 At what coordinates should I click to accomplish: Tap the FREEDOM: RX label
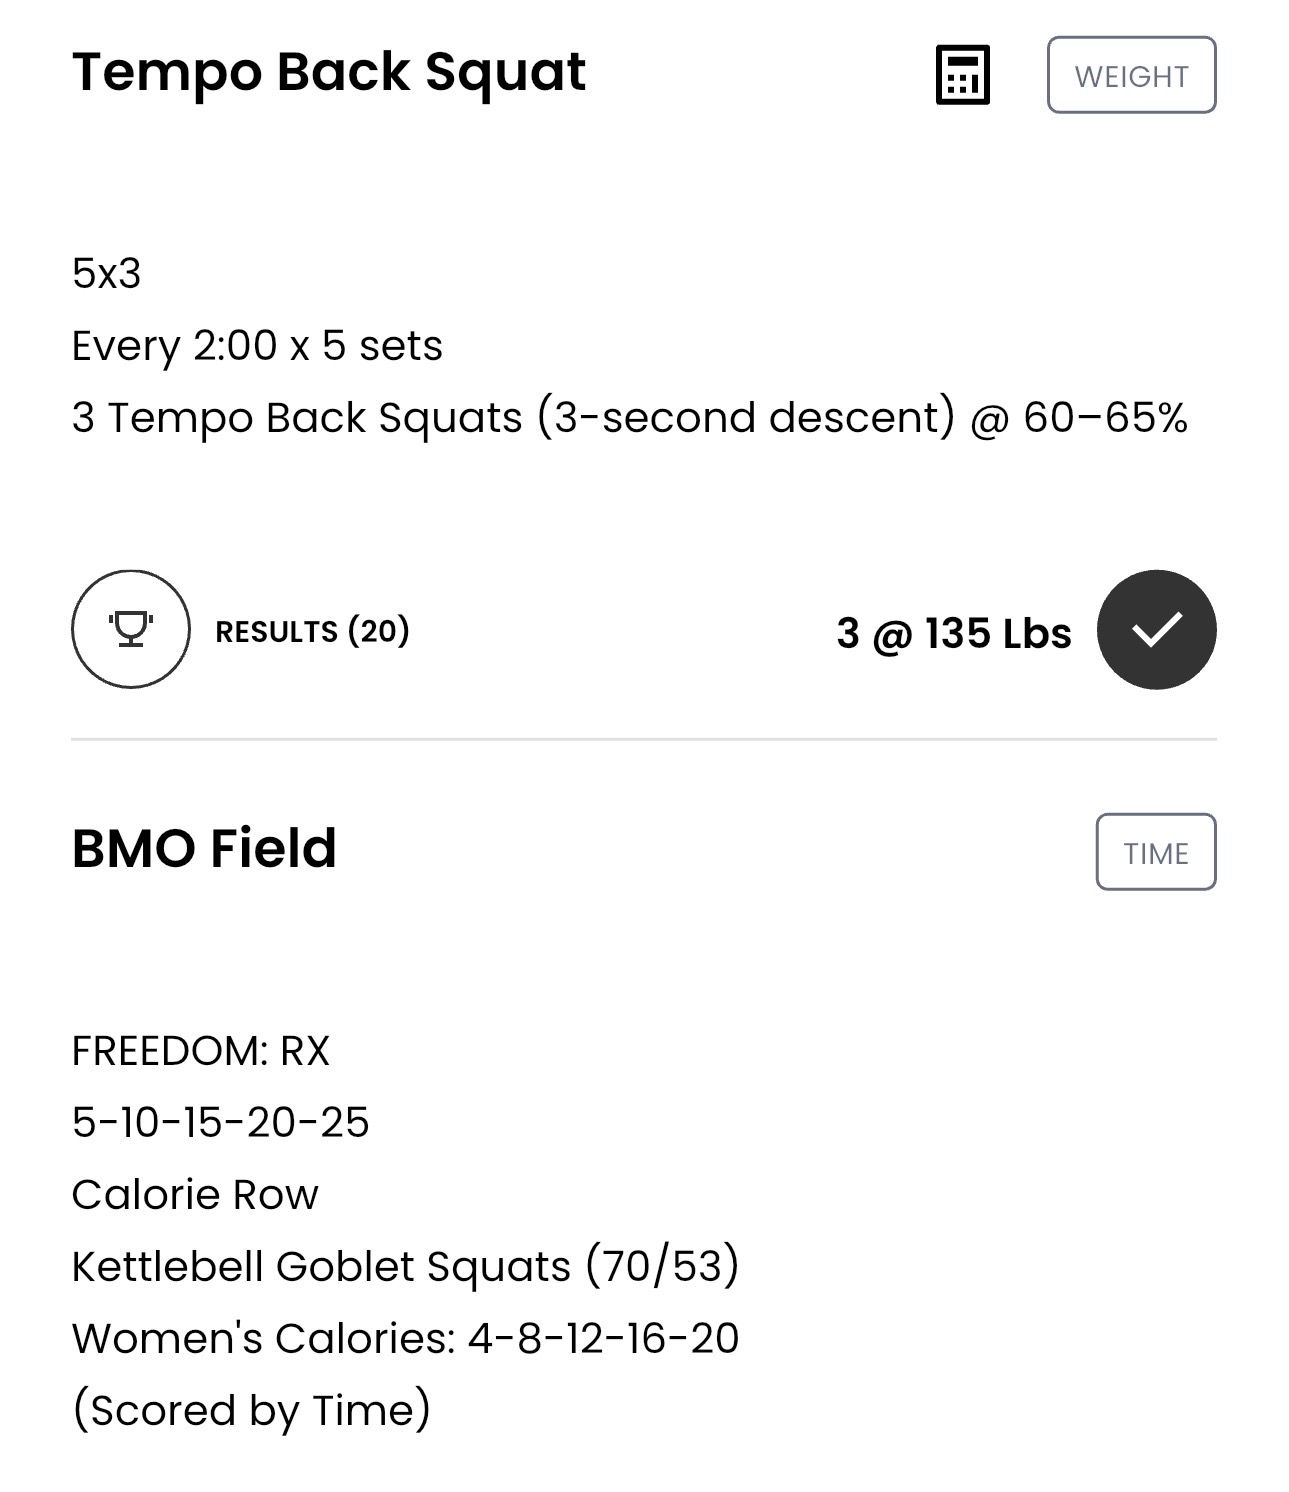coord(200,1050)
